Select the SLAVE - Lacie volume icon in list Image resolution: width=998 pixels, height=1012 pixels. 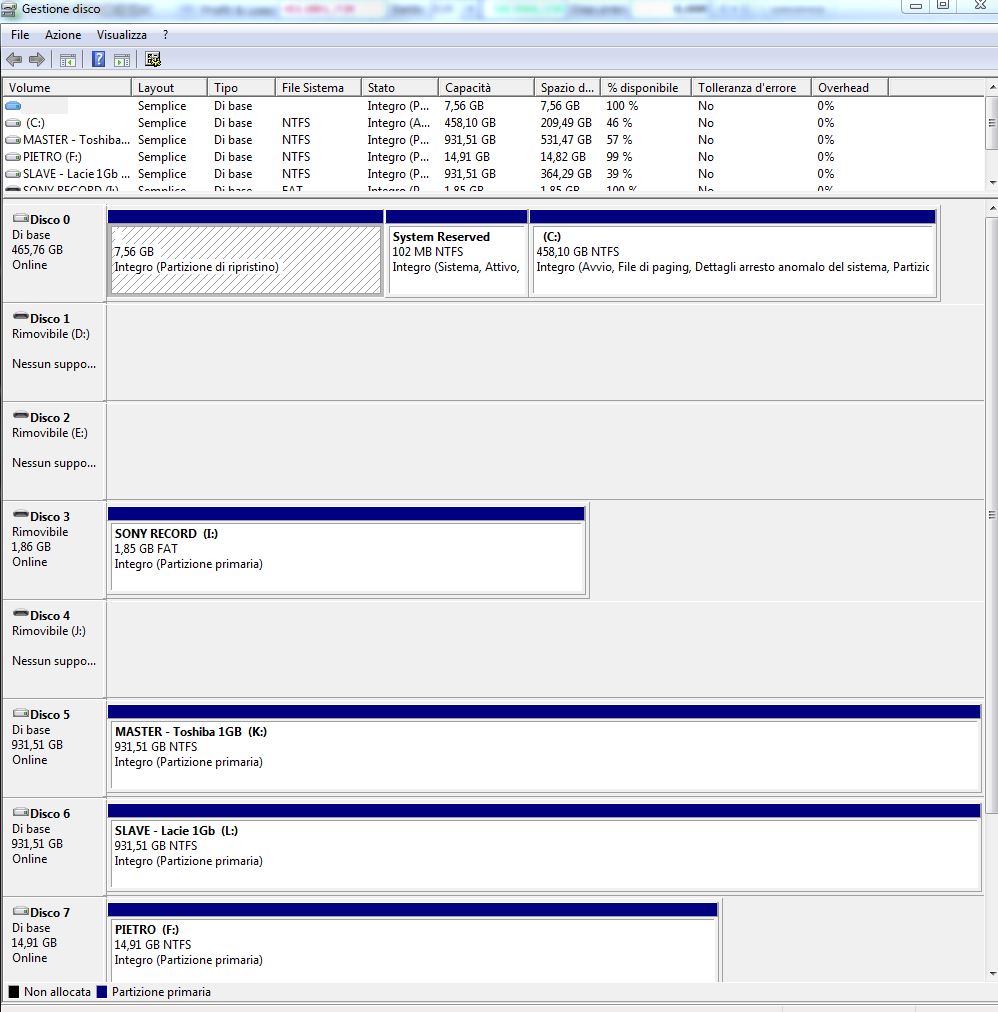(13, 174)
